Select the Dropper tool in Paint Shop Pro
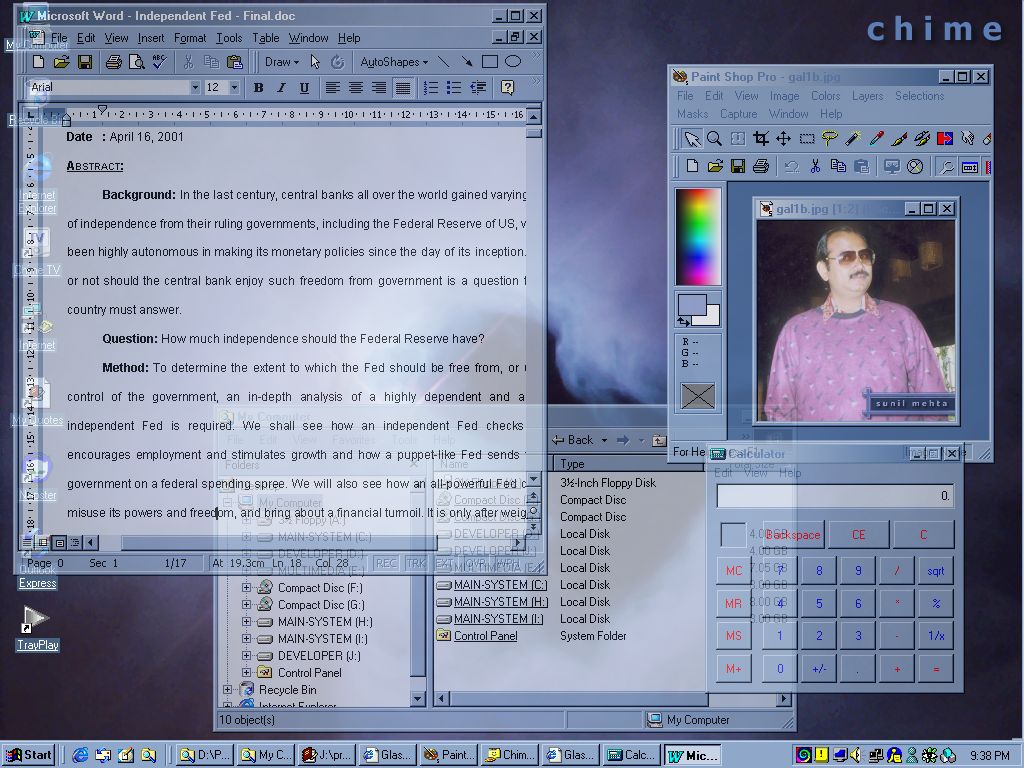The height and width of the screenshot is (768, 1024). click(x=875, y=139)
